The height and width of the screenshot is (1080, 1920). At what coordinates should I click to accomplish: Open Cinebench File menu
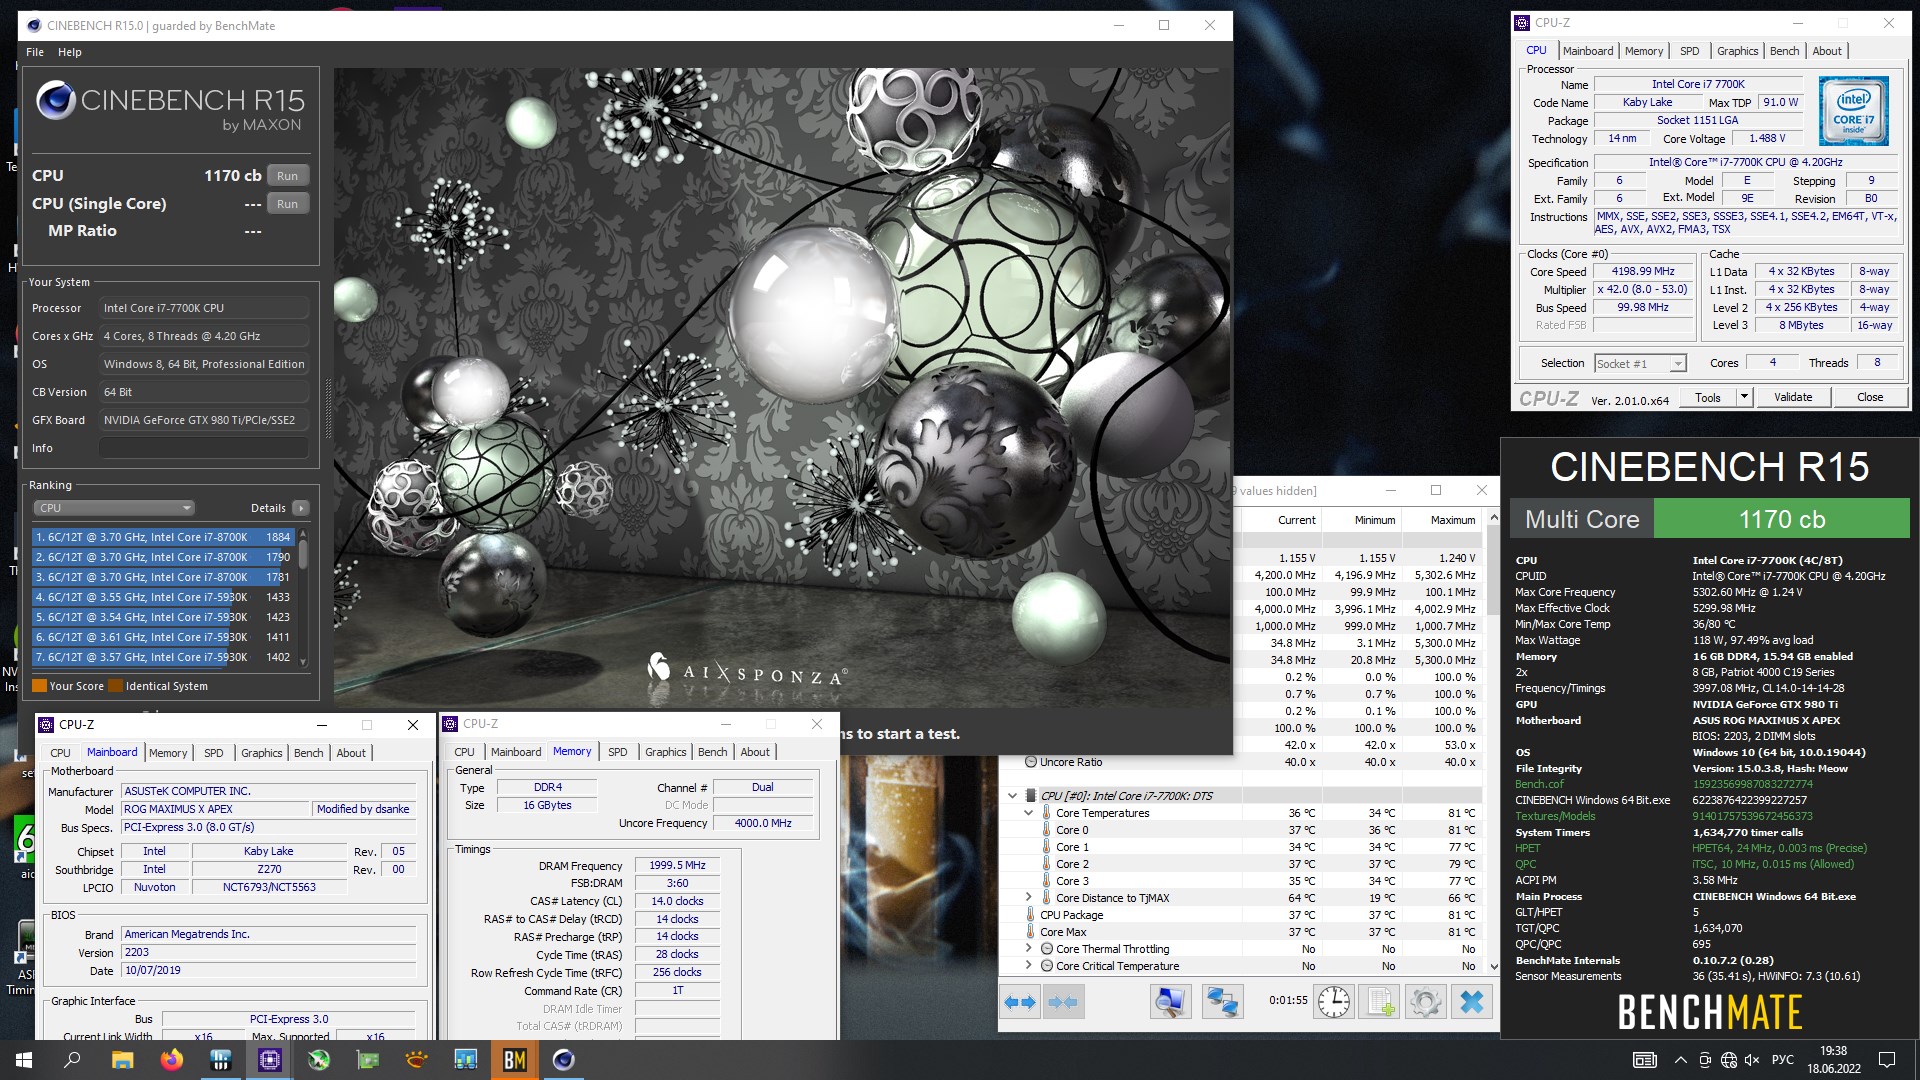pyautogui.click(x=35, y=52)
